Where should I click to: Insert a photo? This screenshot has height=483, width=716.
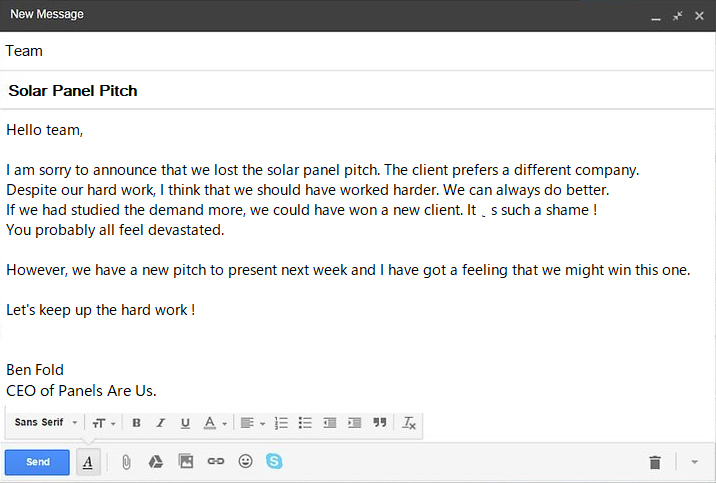(x=185, y=462)
